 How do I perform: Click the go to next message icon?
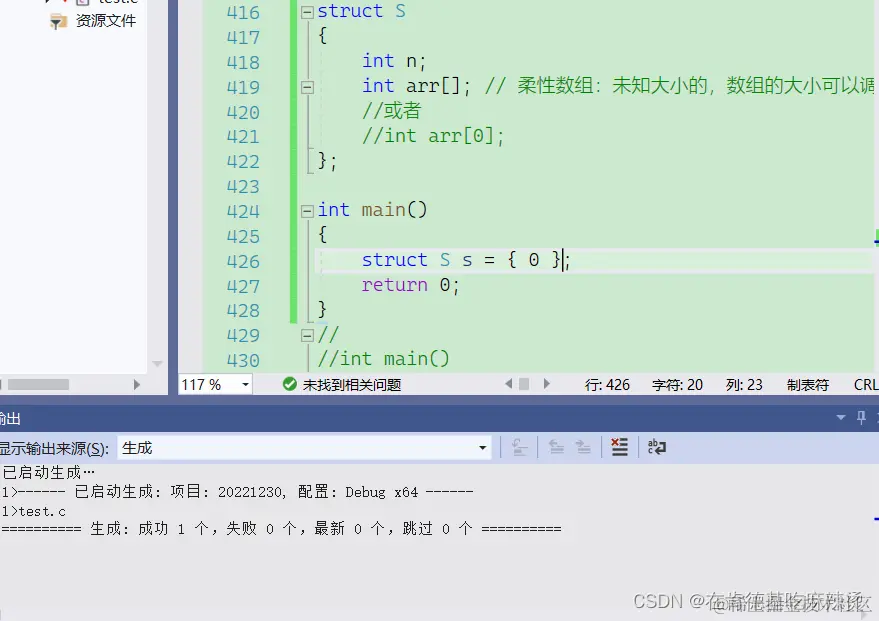[583, 447]
